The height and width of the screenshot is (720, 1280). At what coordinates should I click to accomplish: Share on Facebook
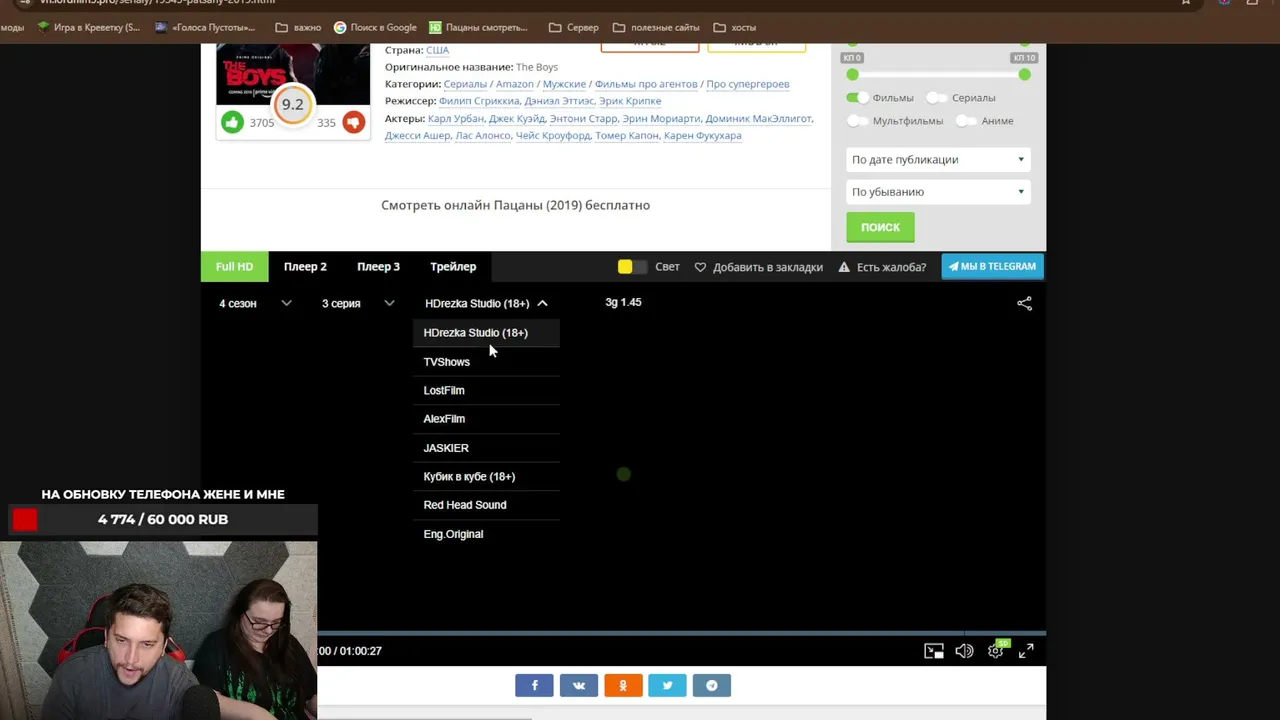(x=534, y=685)
